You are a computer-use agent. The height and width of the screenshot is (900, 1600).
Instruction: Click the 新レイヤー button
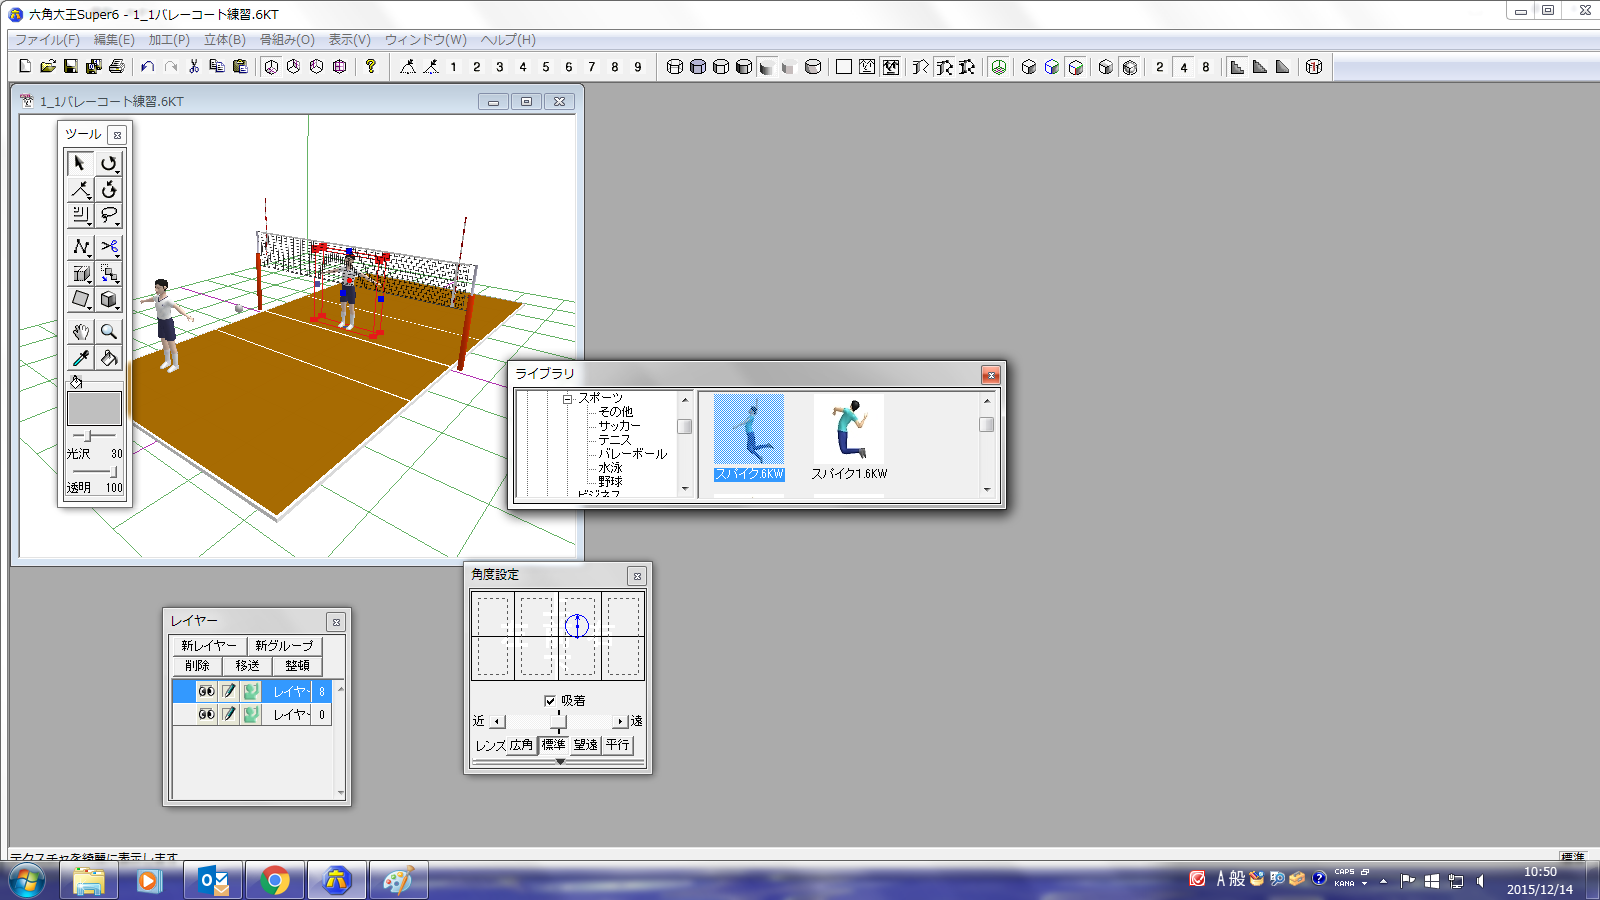pyautogui.click(x=208, y=646)
